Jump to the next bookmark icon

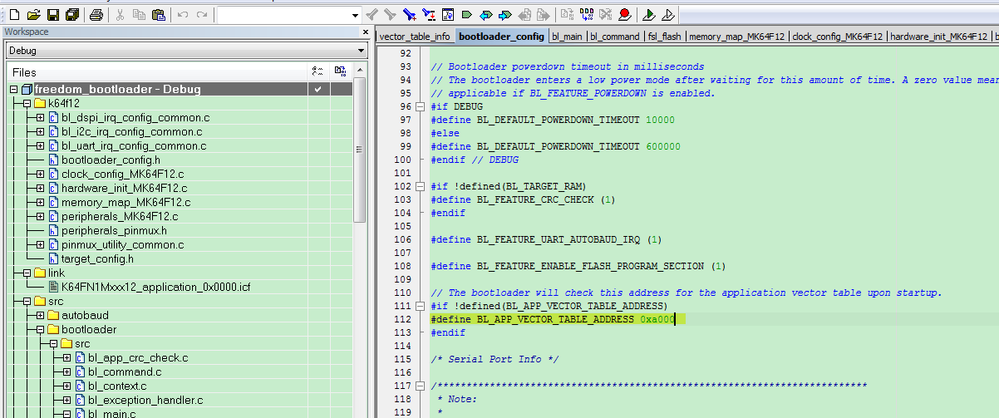point(505,14)
